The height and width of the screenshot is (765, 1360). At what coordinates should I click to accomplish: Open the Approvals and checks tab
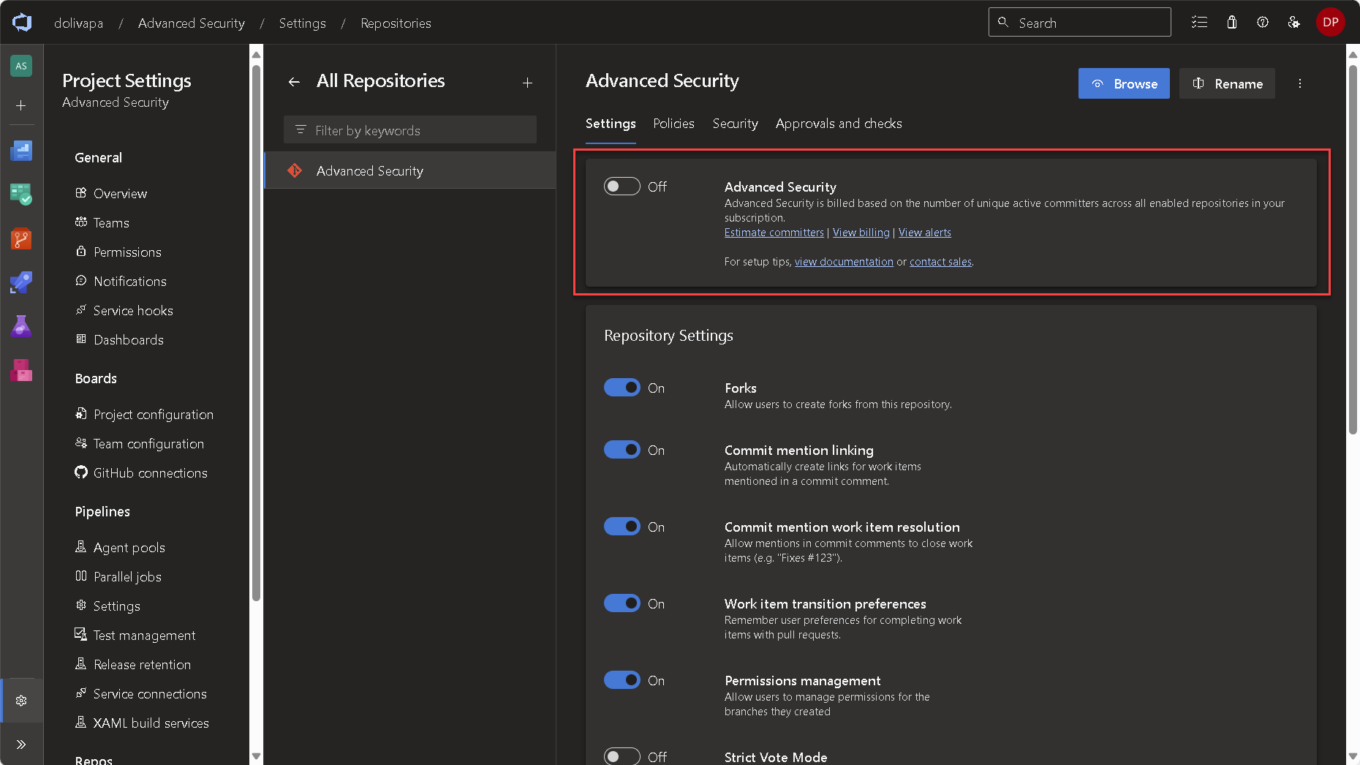point(838,124)
